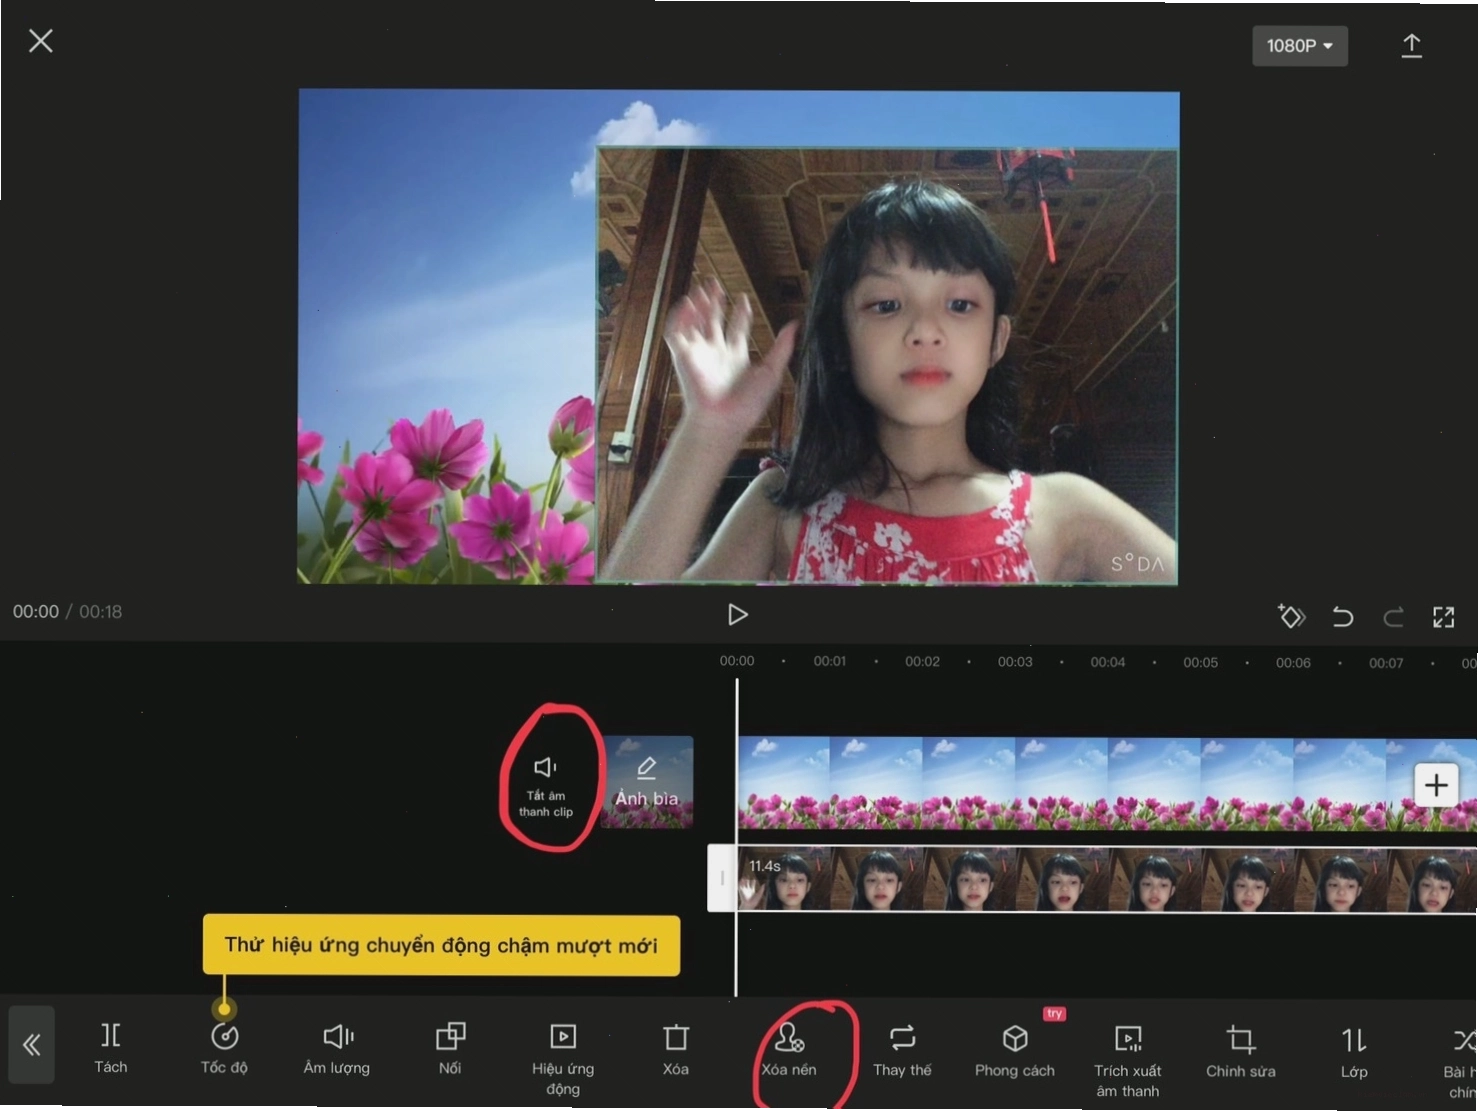The height and width of the screenshot is (1111, 1478).
Task: Collapse toolbar with double-chevron back button
Action: pos(32,1045)
